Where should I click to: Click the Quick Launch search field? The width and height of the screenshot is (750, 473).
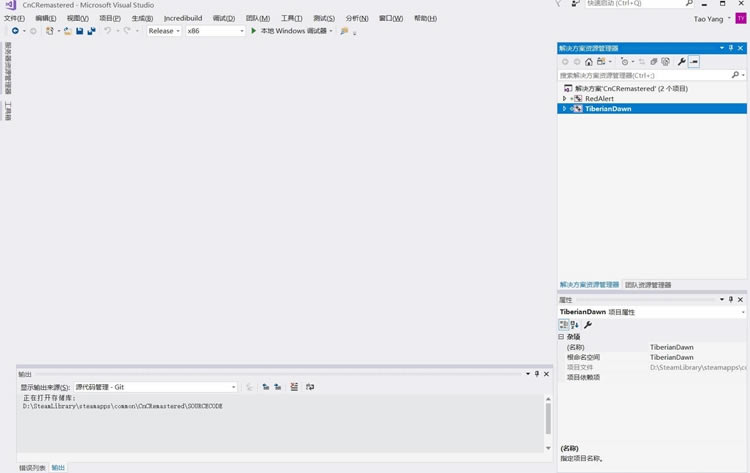[x=635, y=3]
